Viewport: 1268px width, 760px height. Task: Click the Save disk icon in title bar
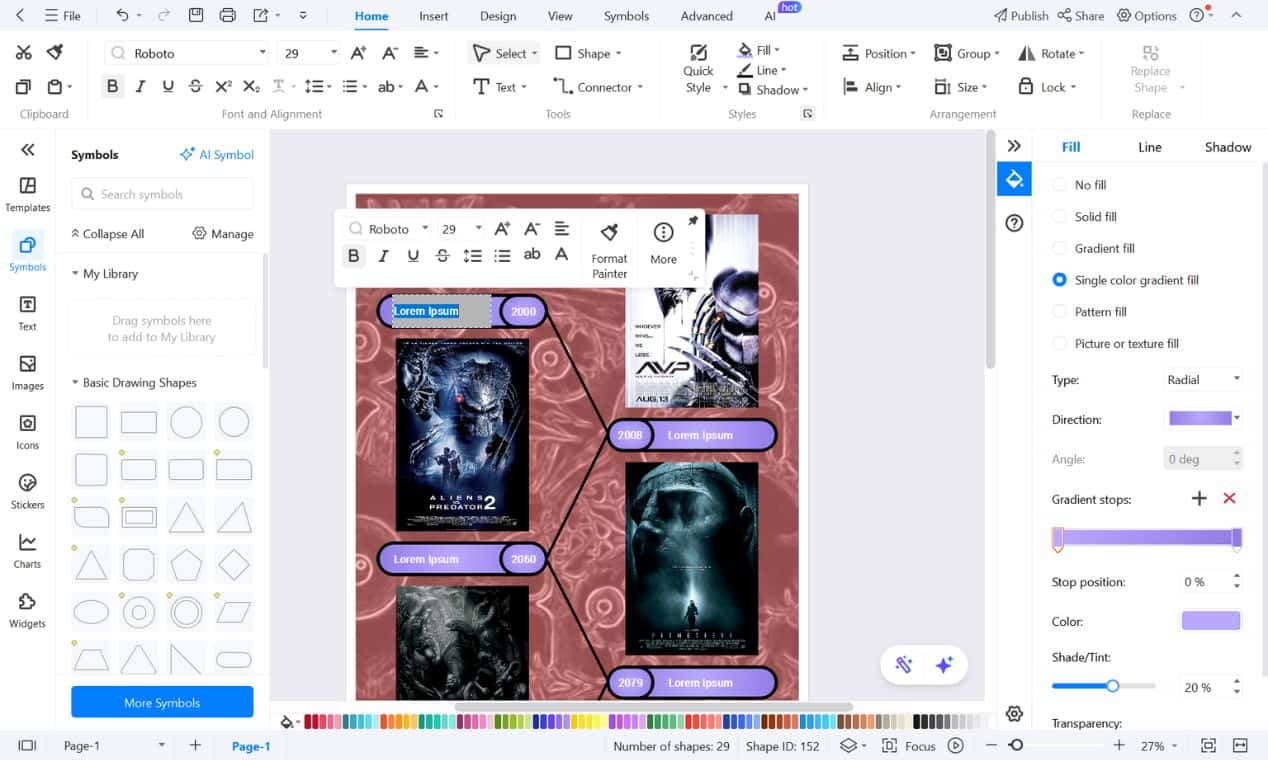pyautogui.click(x=196, y=15)
